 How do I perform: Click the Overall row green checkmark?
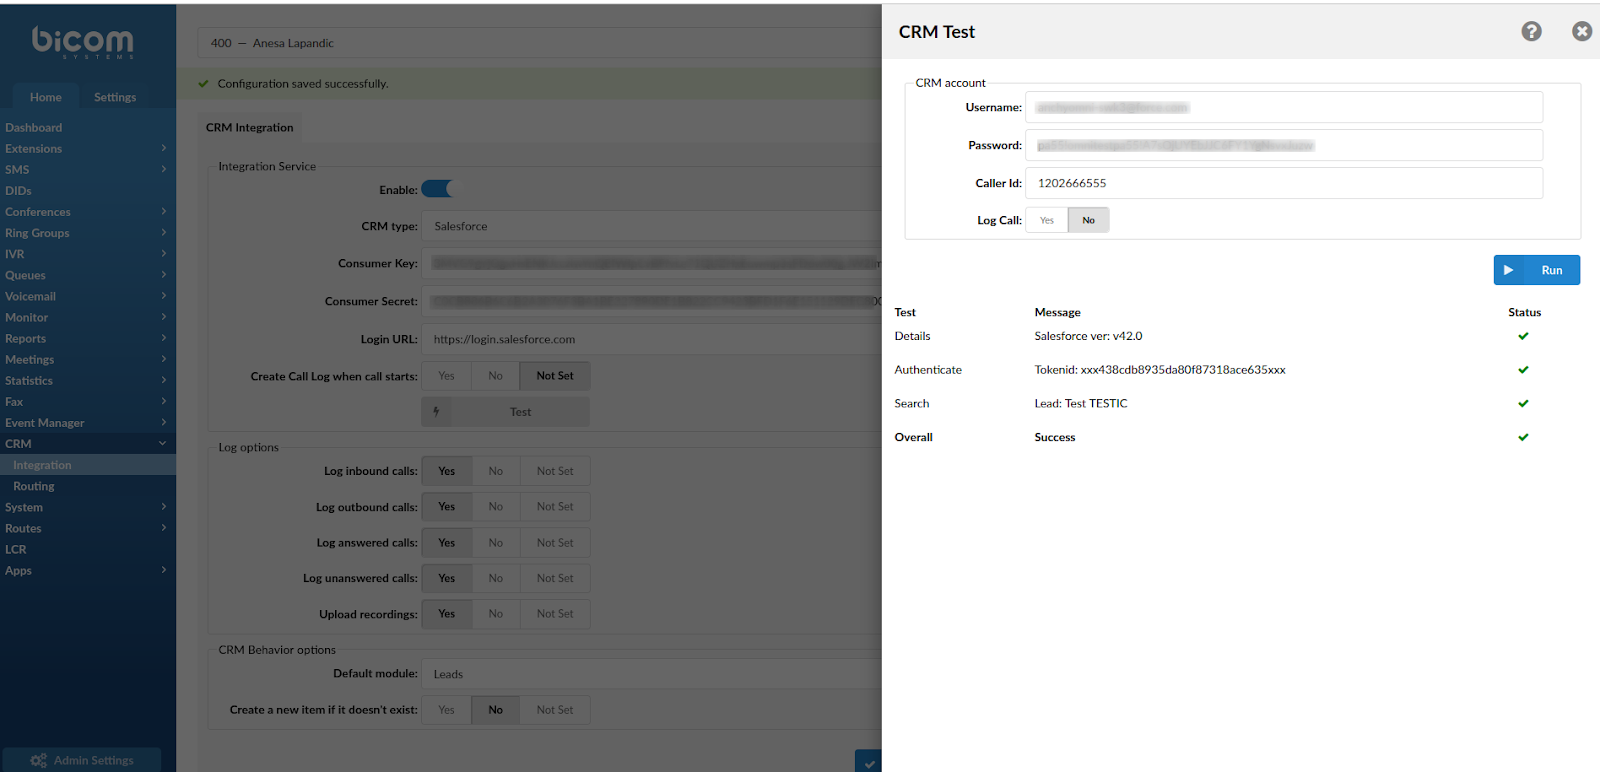1523,437
